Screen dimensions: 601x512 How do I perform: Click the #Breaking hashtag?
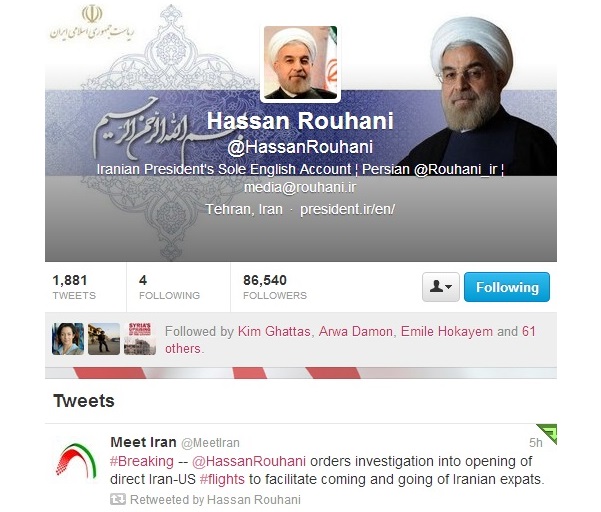142,461
